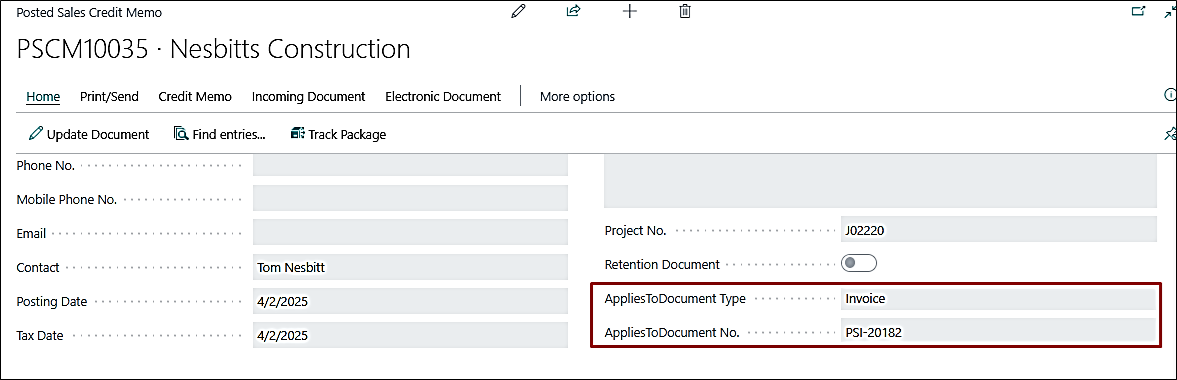Click the Phone No. field
The height and width of the screenshot is (380, 1177).
pos(411,164)
